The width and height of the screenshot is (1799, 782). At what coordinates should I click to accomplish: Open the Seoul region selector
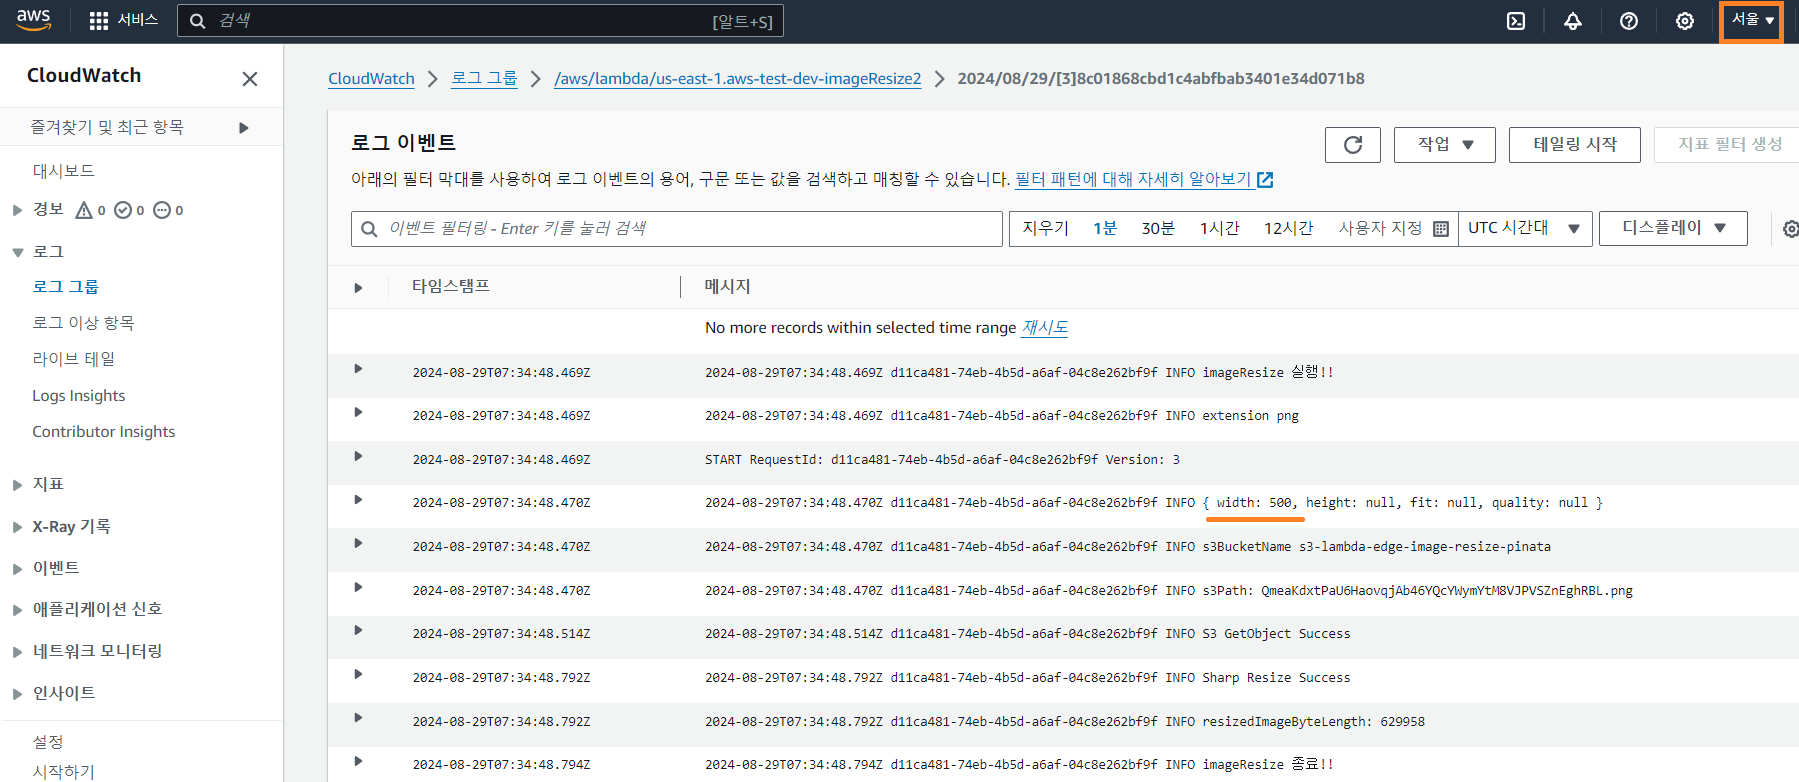point(1751,21)
